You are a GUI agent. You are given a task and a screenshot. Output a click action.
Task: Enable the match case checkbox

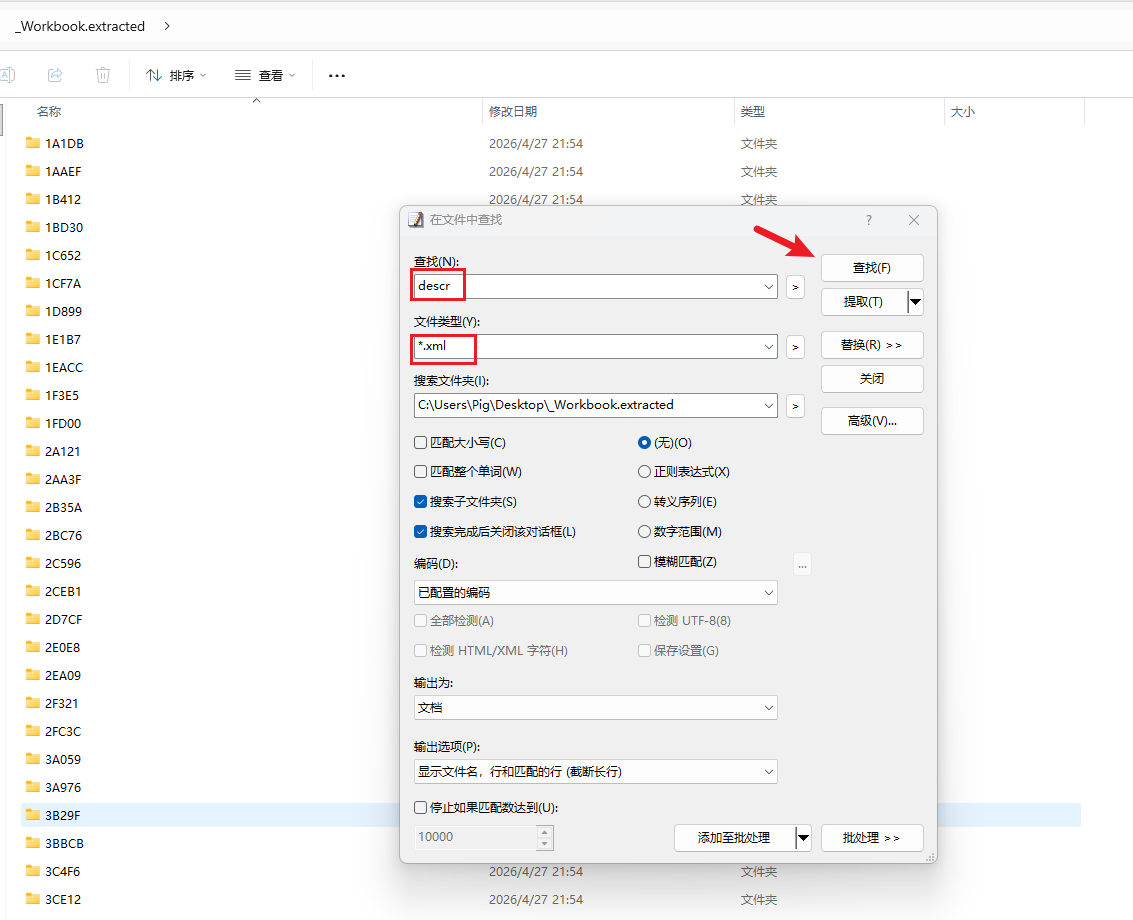coord(421,443)
